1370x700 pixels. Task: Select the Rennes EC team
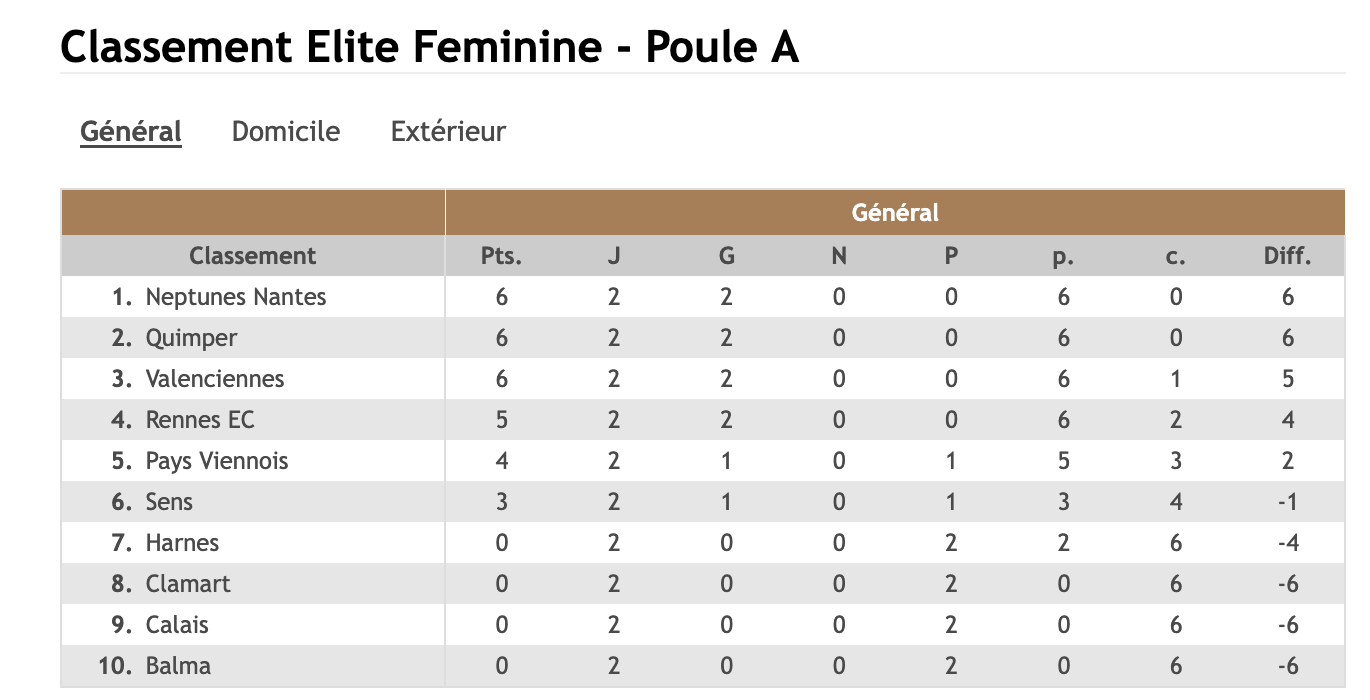tap(200, 420)
